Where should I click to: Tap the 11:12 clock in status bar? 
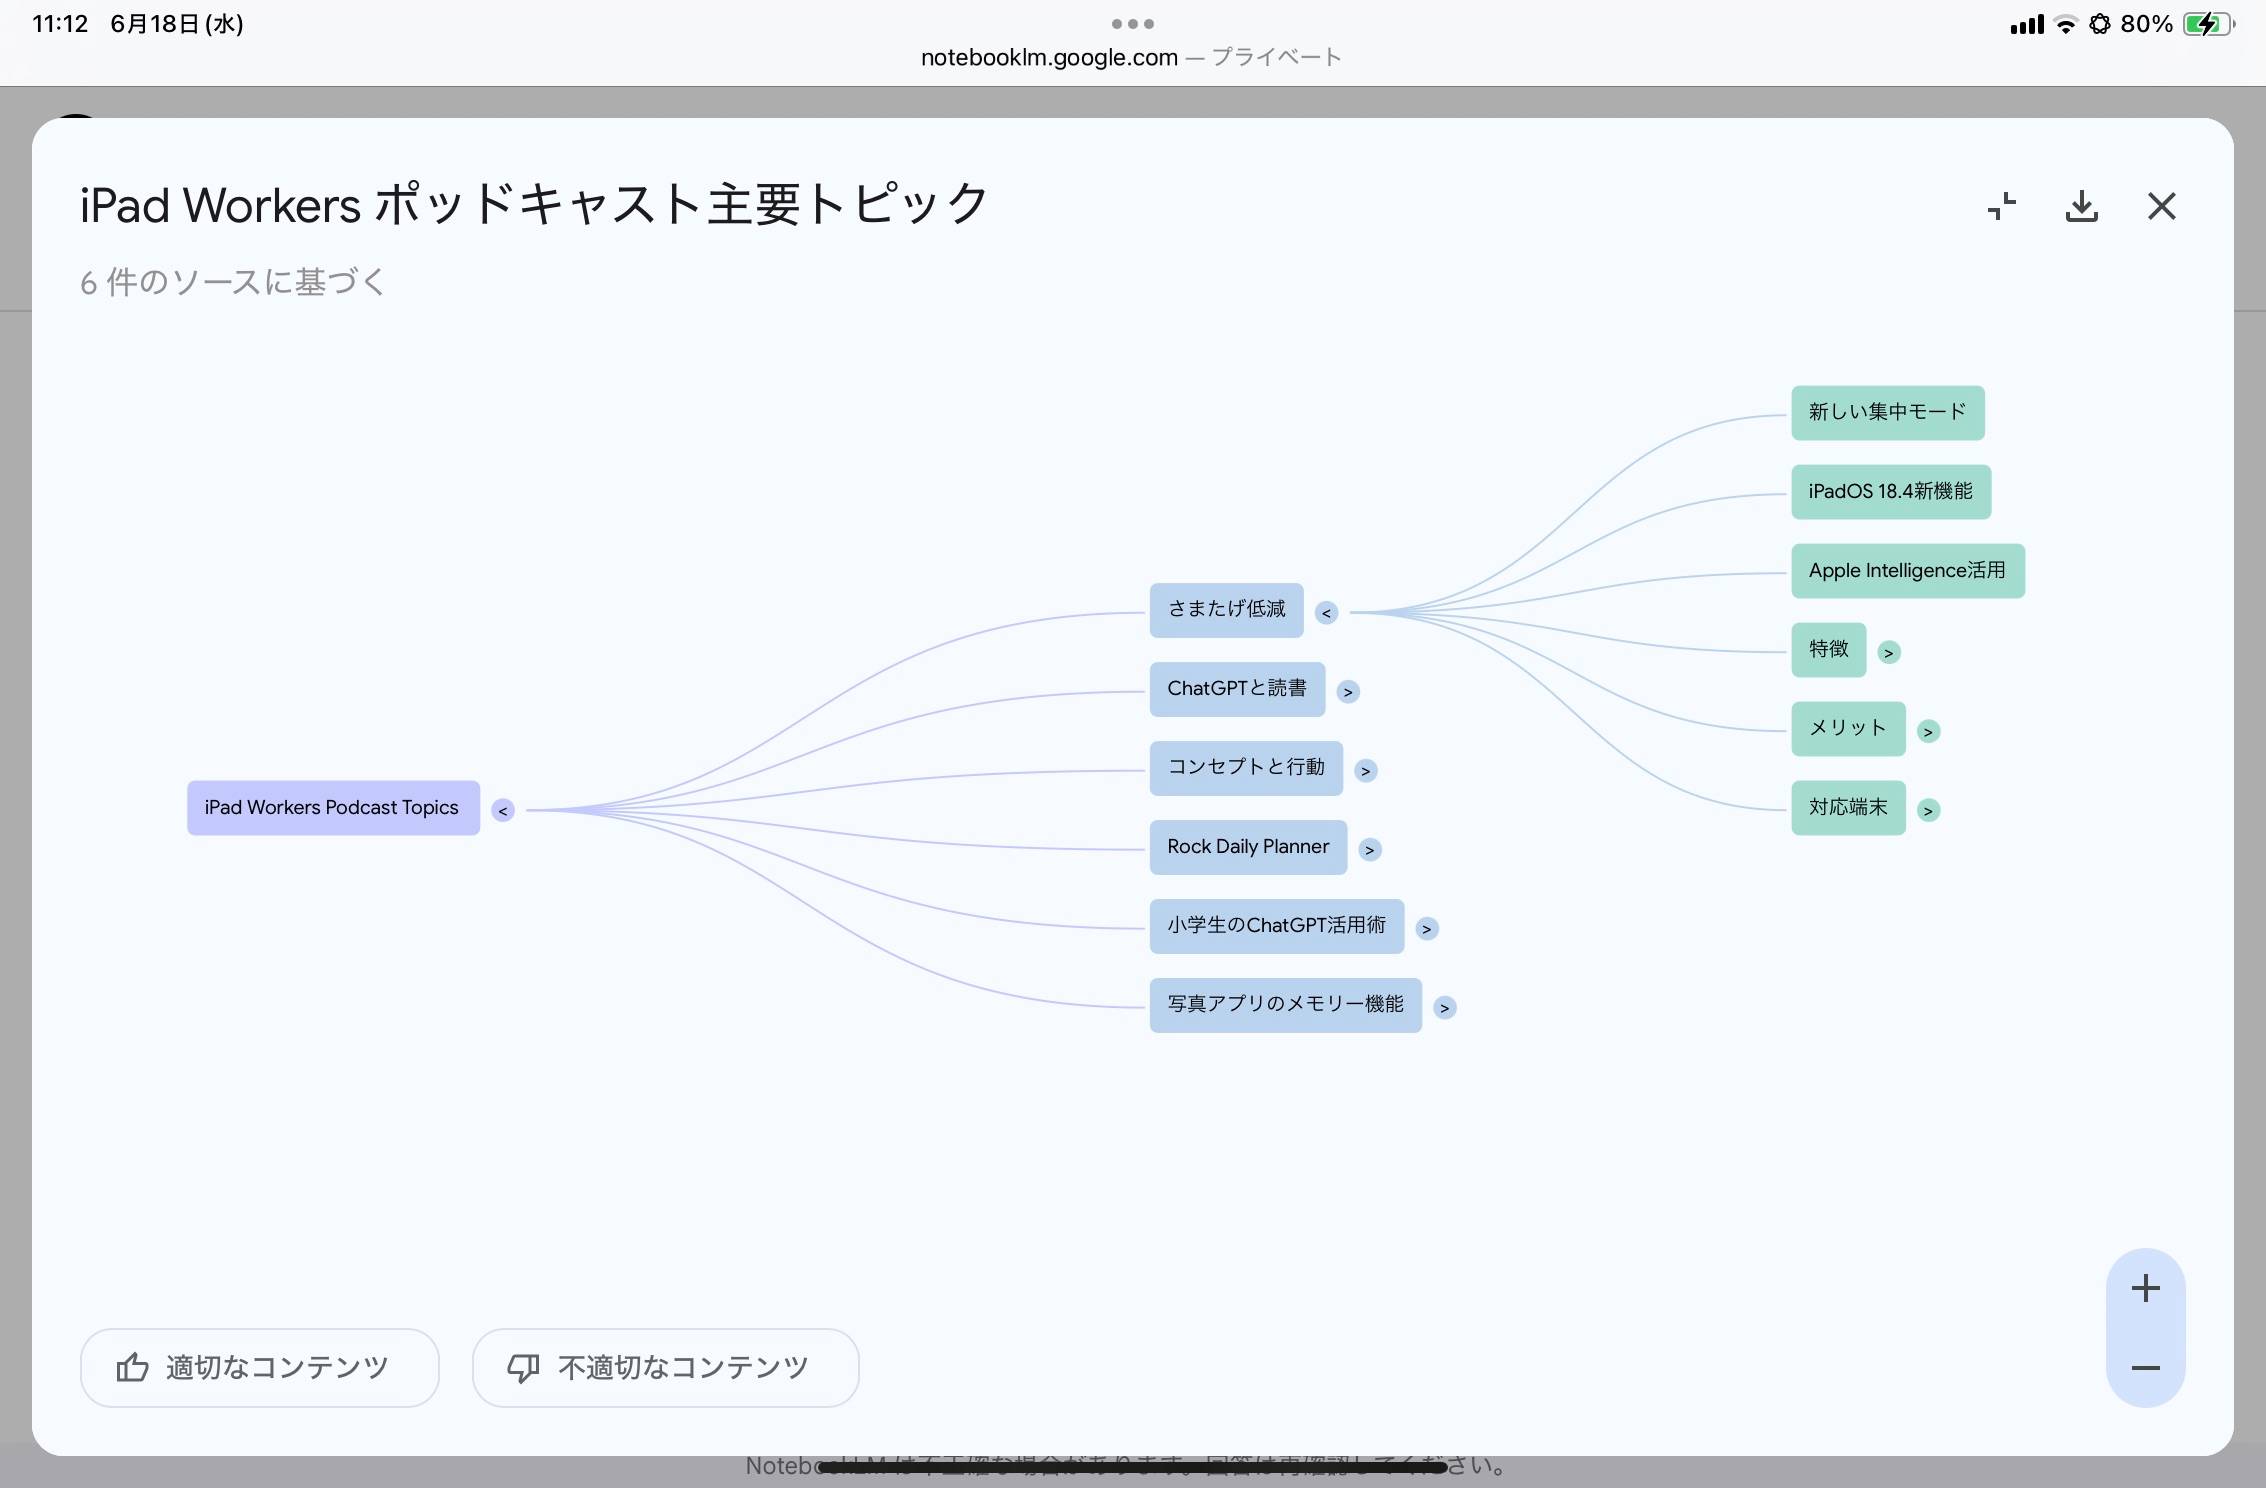coord(60,24)
